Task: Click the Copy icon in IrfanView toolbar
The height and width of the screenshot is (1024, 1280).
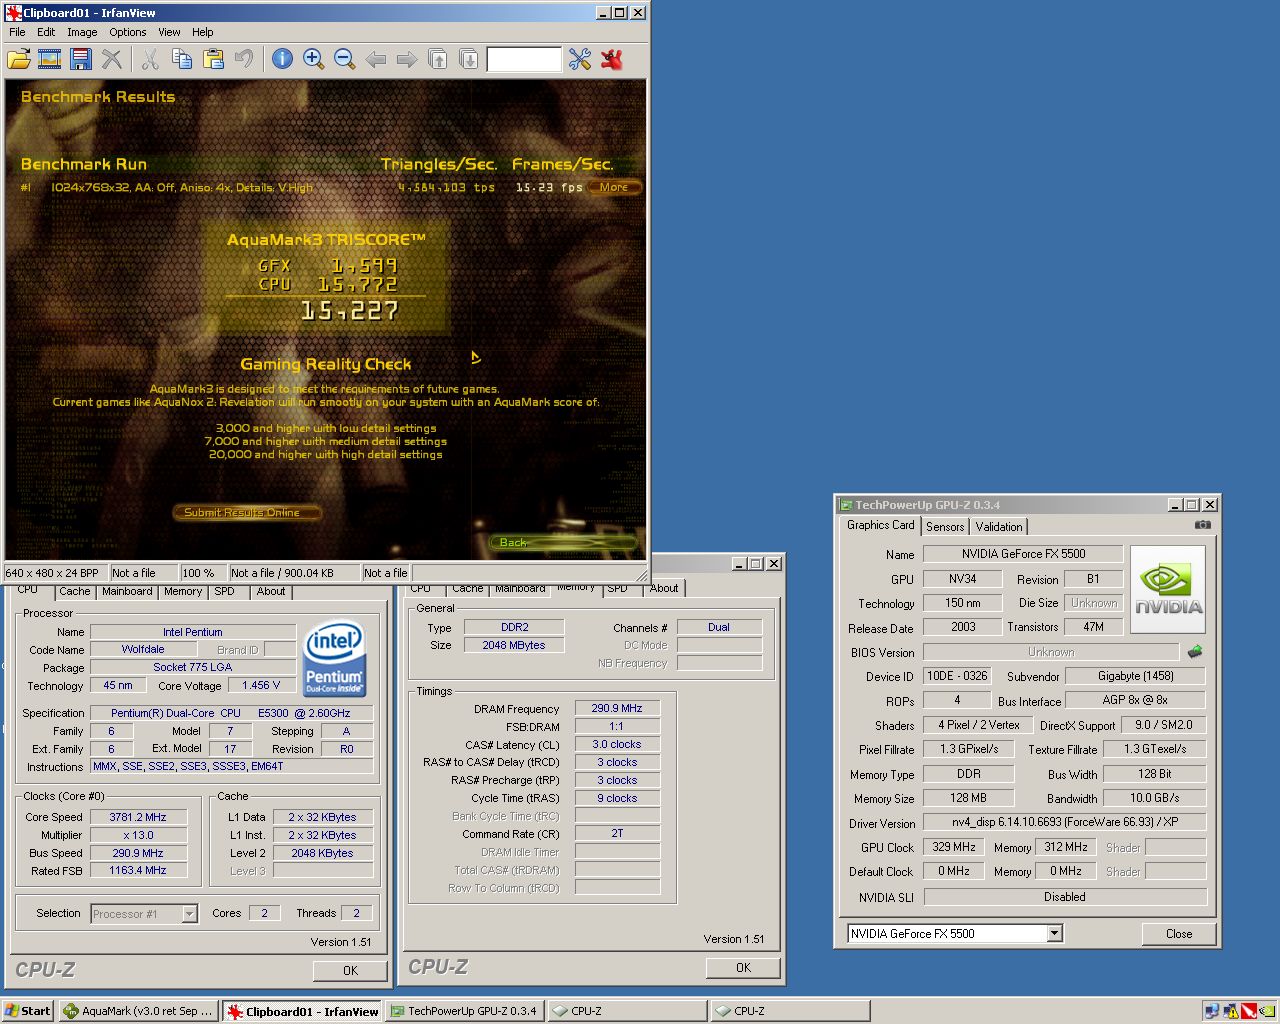Action: pyautogui.click(x=182, y=59)
